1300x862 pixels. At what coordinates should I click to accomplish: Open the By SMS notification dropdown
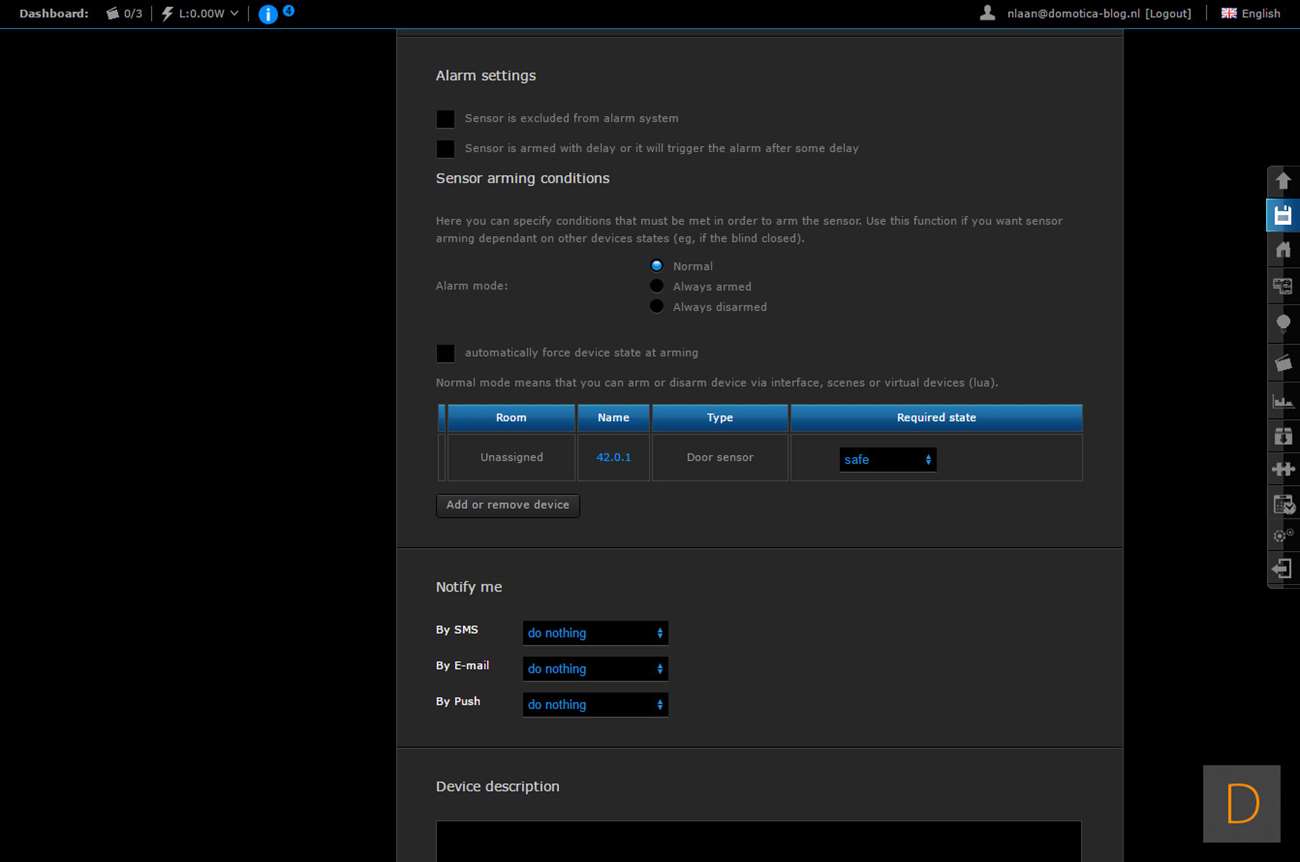point(595,633)
